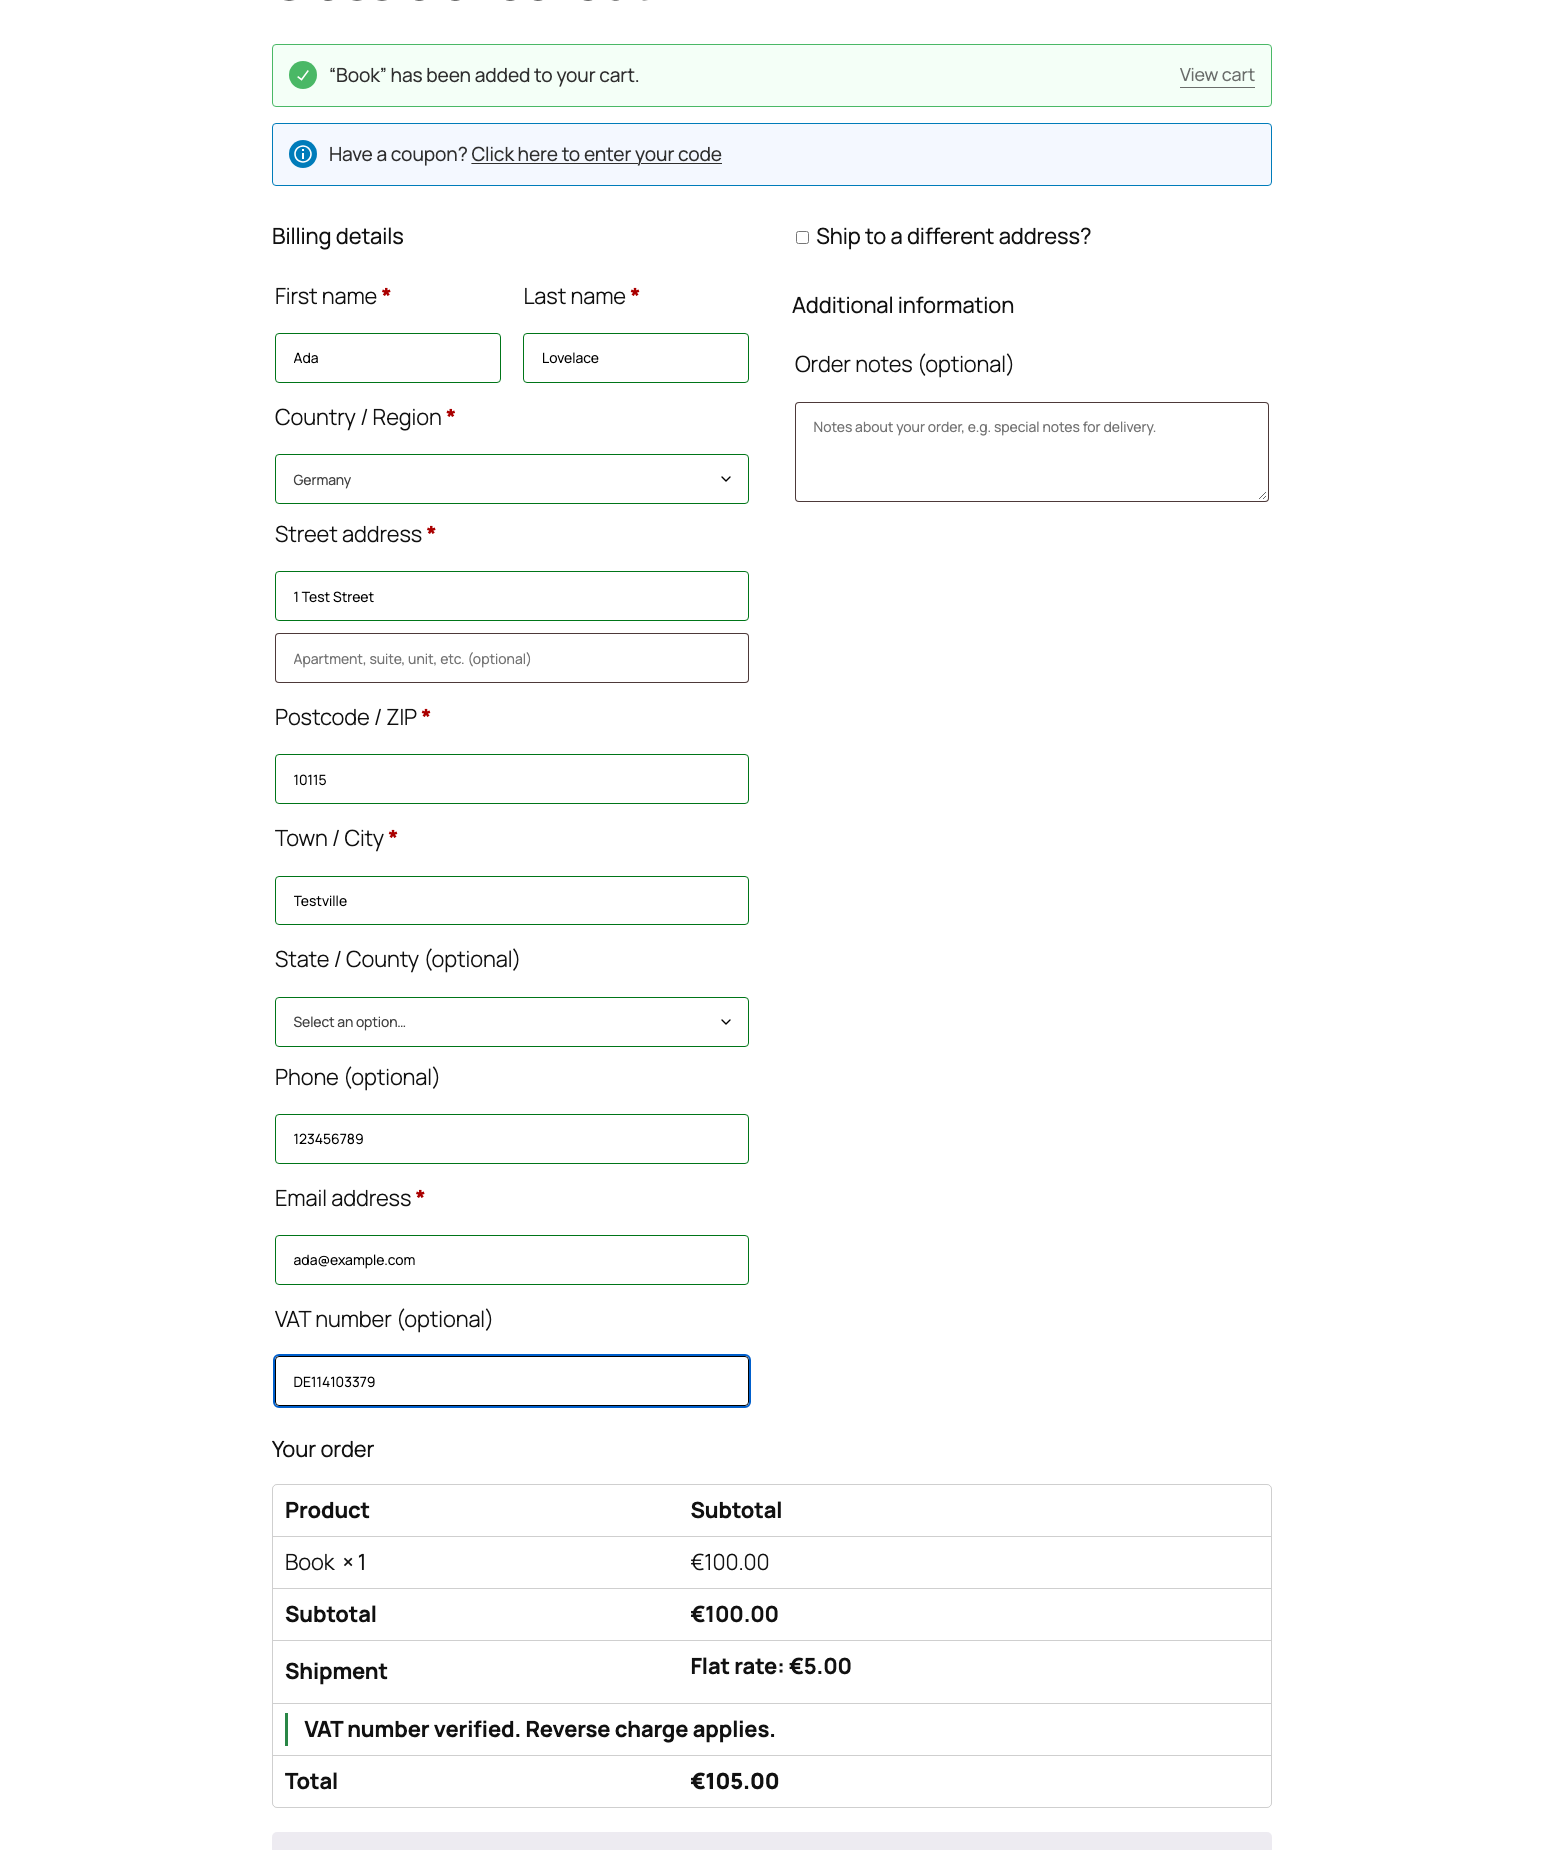Open the Country / Region dropdown

coord(512,479)
